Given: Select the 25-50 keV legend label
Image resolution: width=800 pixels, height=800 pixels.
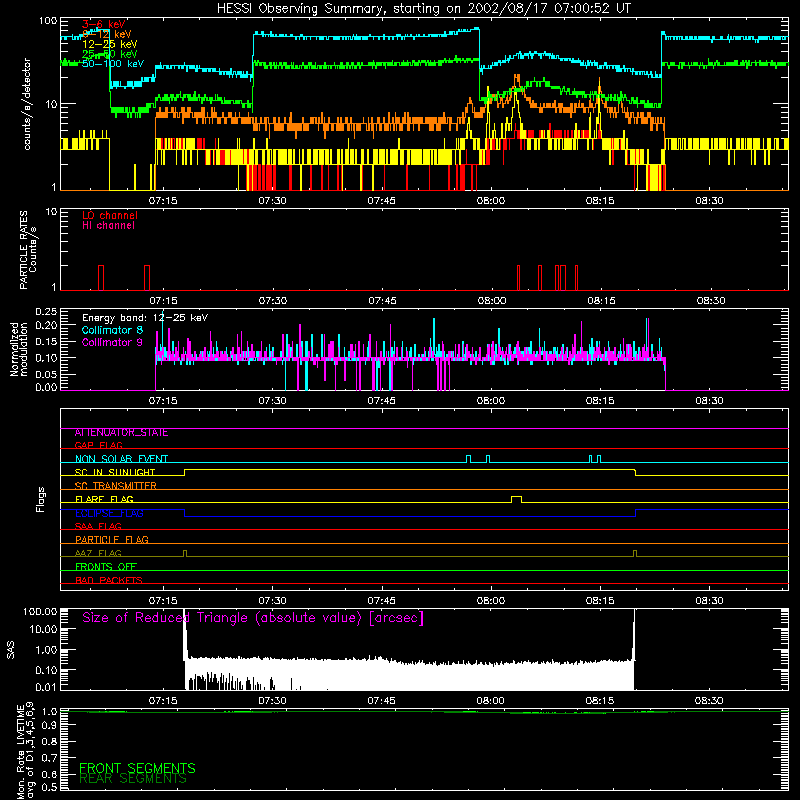Looking at the screenshot, I should tap(110, 54).
